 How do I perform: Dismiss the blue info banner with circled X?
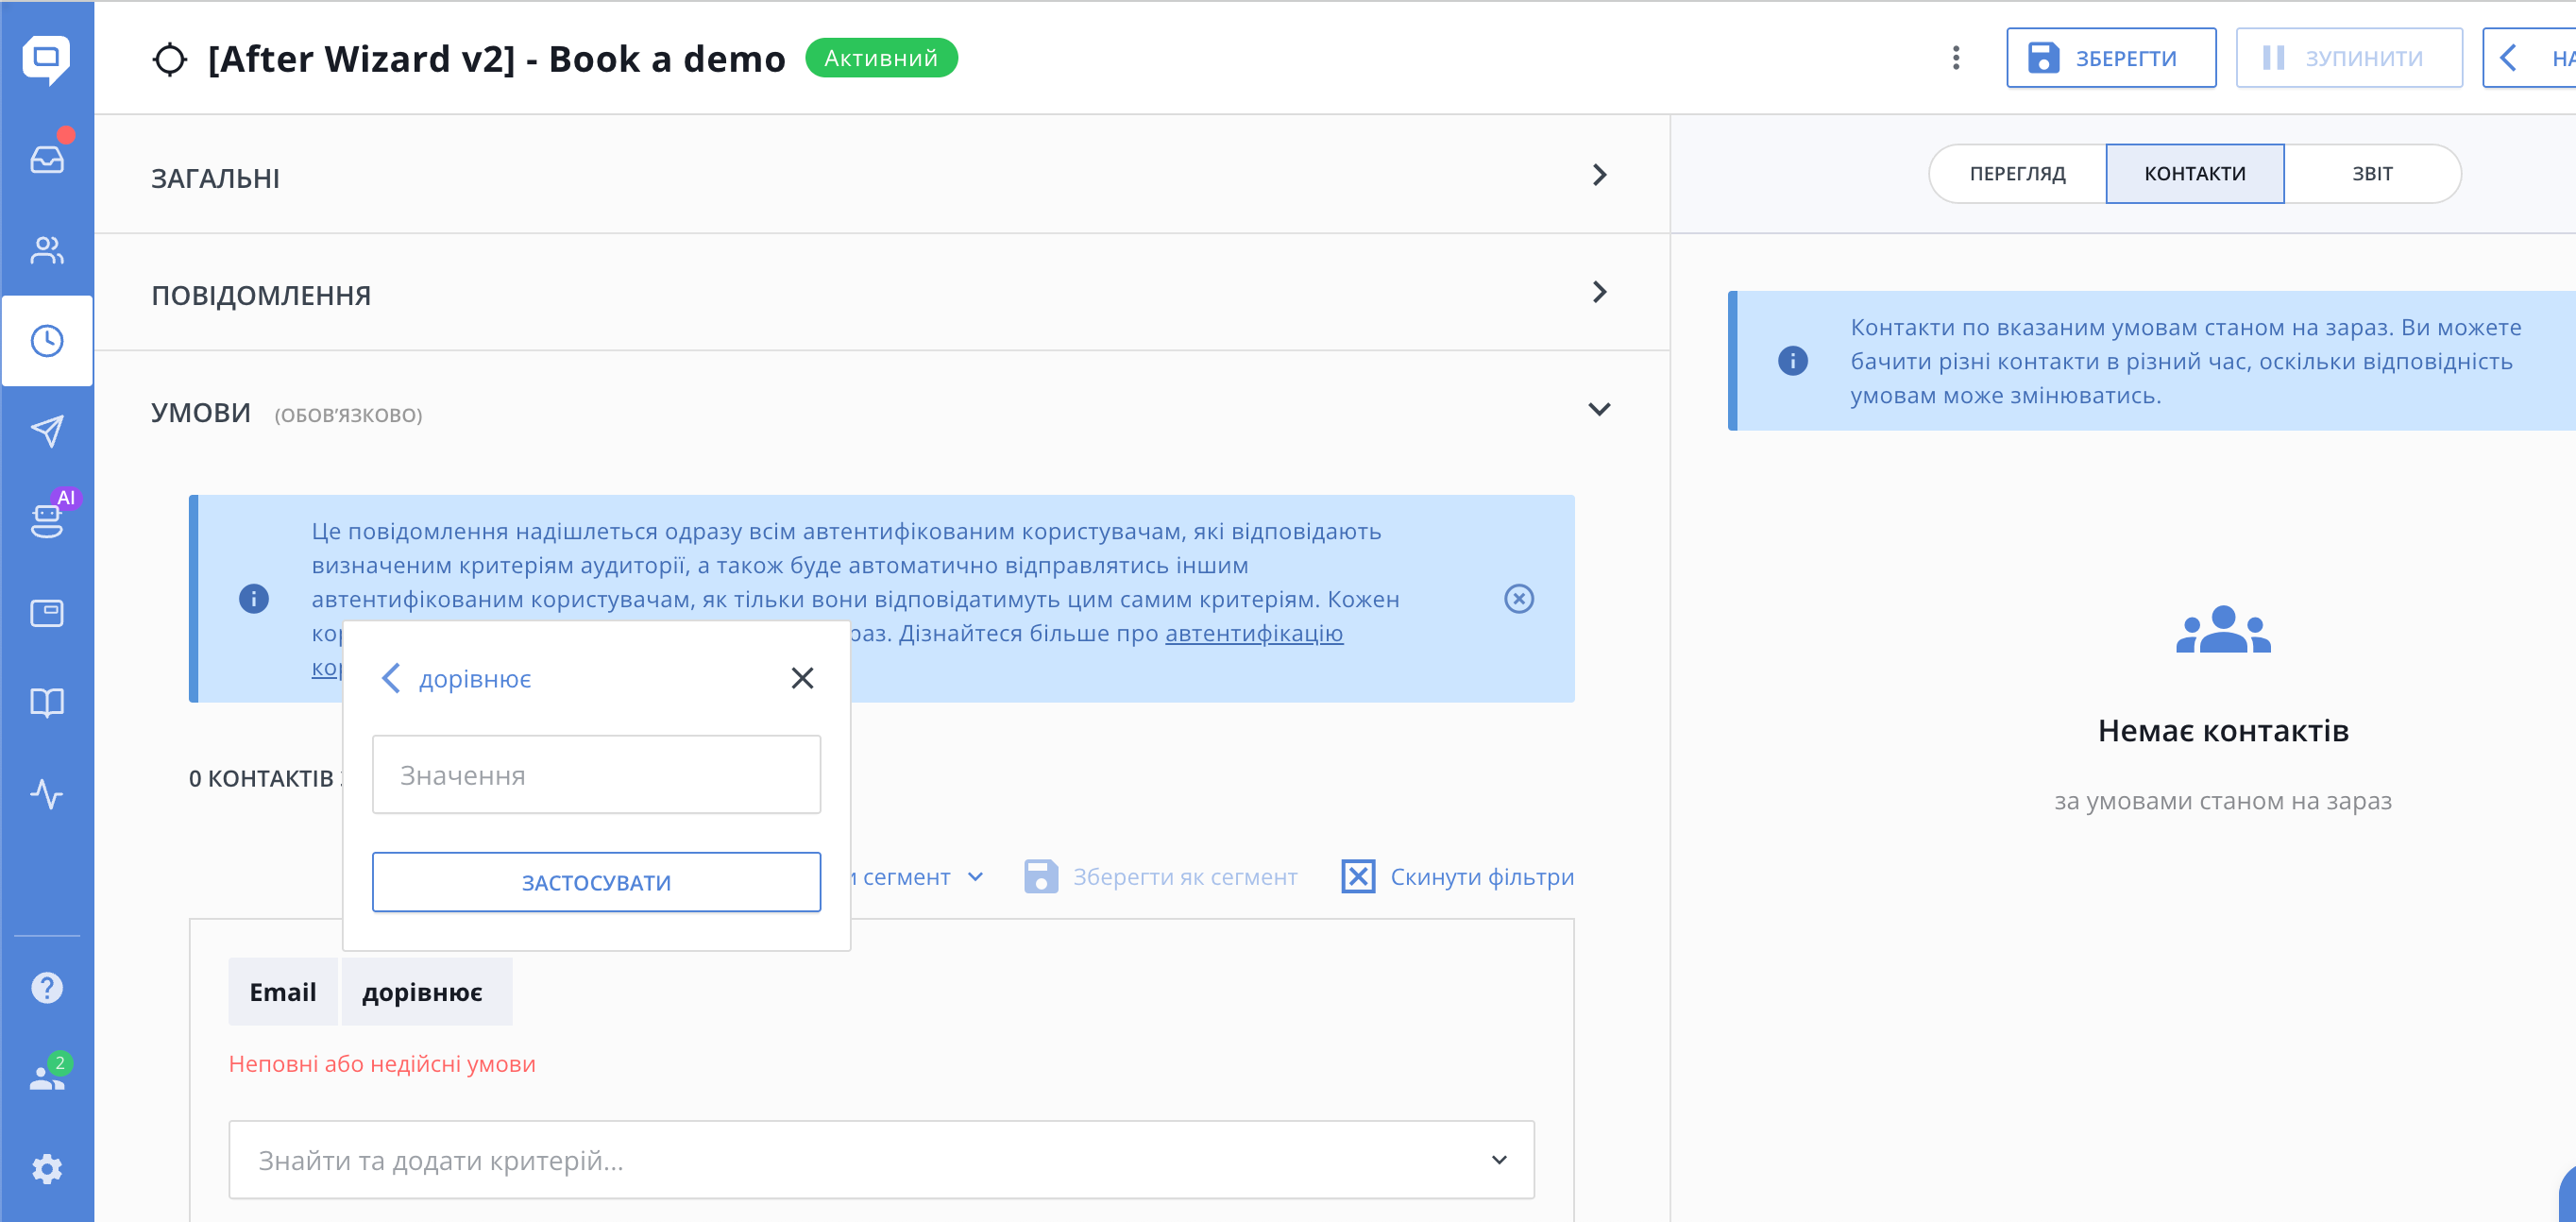click(1518, 598)
